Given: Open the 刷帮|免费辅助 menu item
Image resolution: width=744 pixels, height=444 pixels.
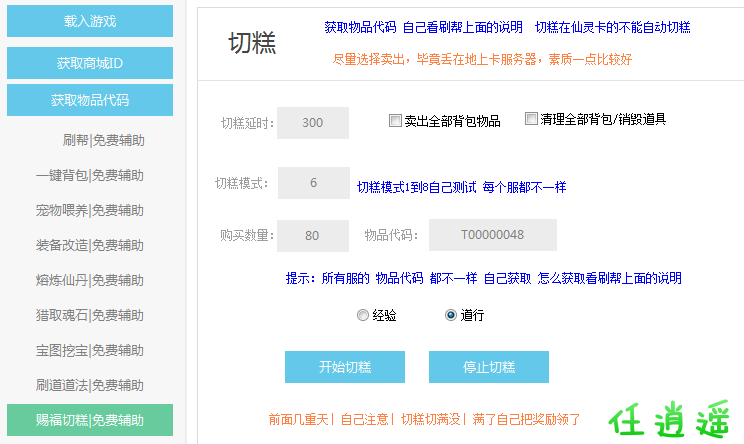Looking at the screenshot, I should (x=102, y=140).
